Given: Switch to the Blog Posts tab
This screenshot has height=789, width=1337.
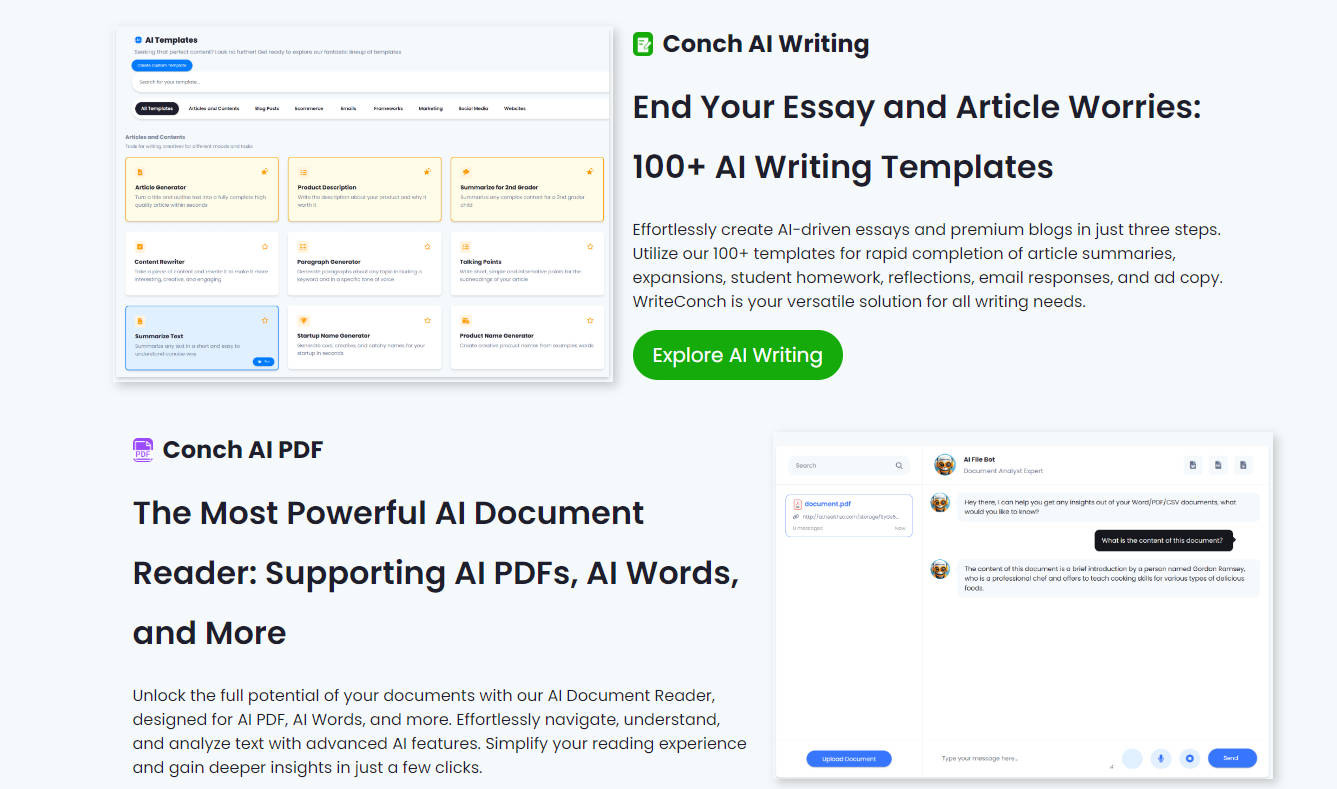Looking at the screenshot, I should point(267,108).
